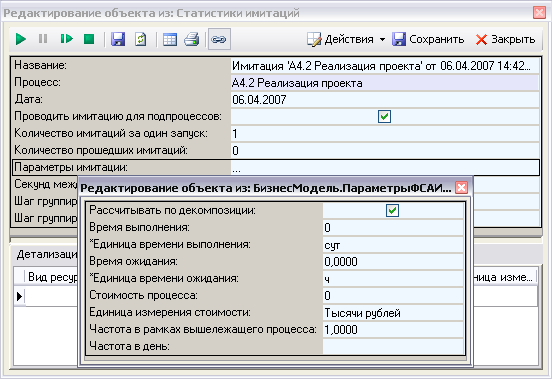Click the Рассчитывать по декомпозиции label
The image size is (552, 379).
tap(172, 210)
